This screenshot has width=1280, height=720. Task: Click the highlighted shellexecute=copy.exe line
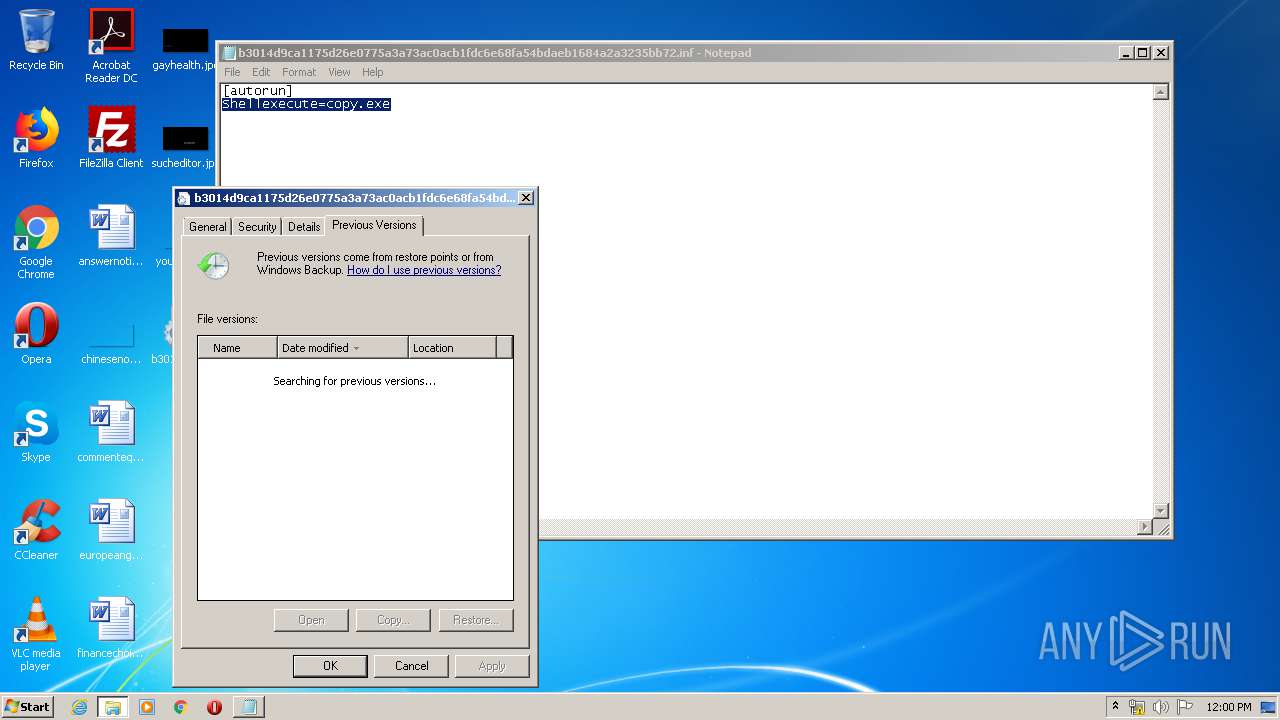coord(306,104)
